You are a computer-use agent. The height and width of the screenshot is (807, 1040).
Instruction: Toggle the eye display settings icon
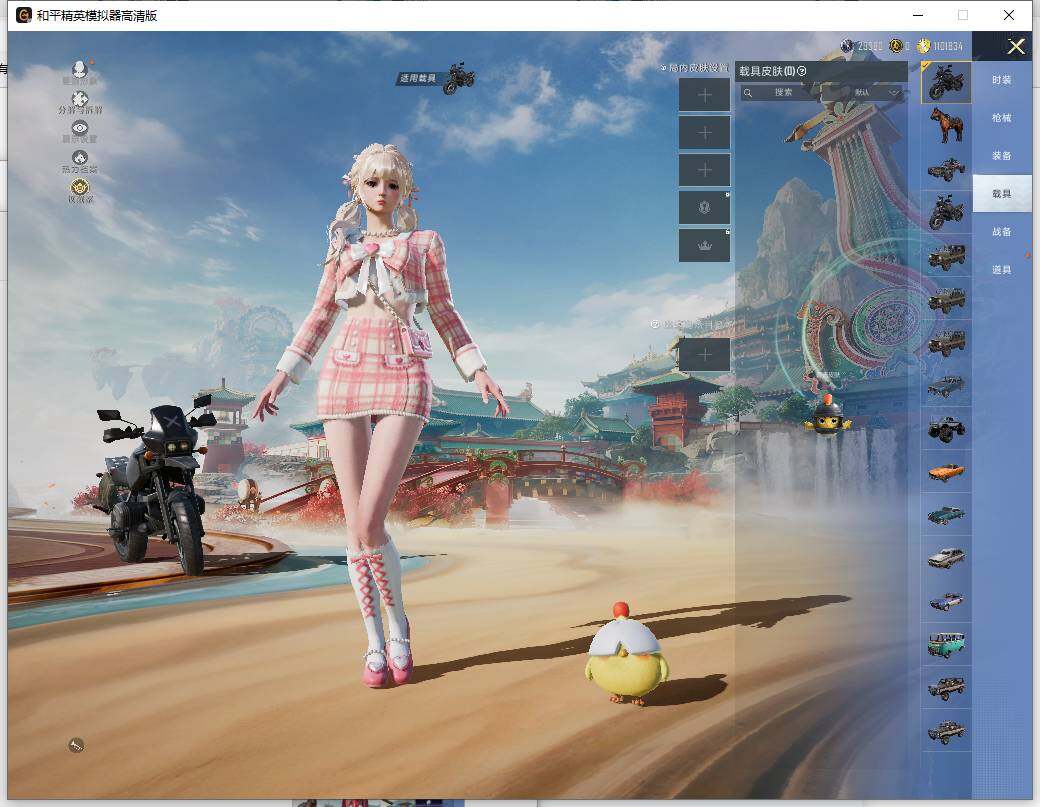pos(80,128)
